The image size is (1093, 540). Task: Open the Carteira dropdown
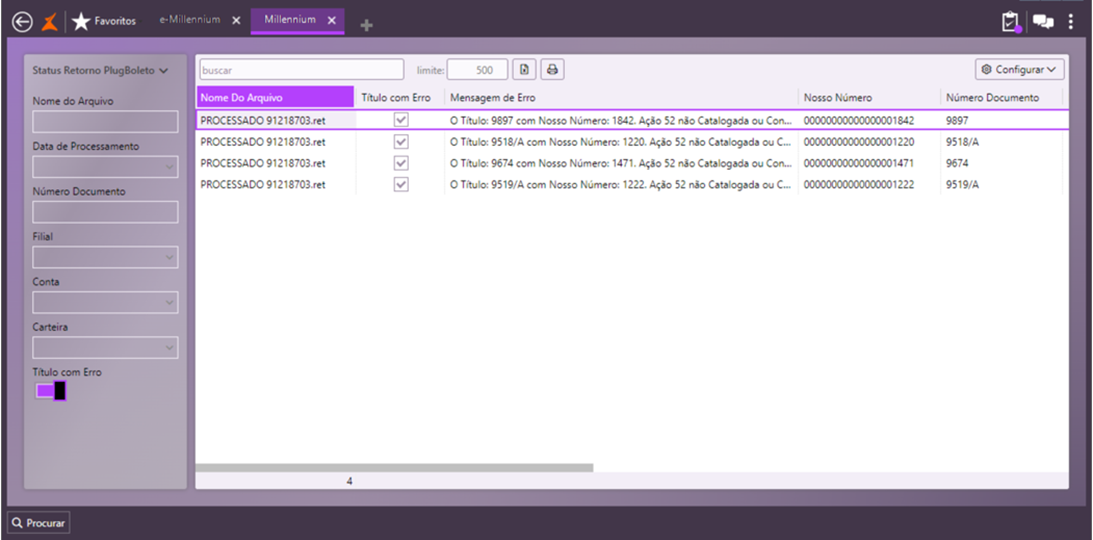pyautogui.click(x=105, y=348)
